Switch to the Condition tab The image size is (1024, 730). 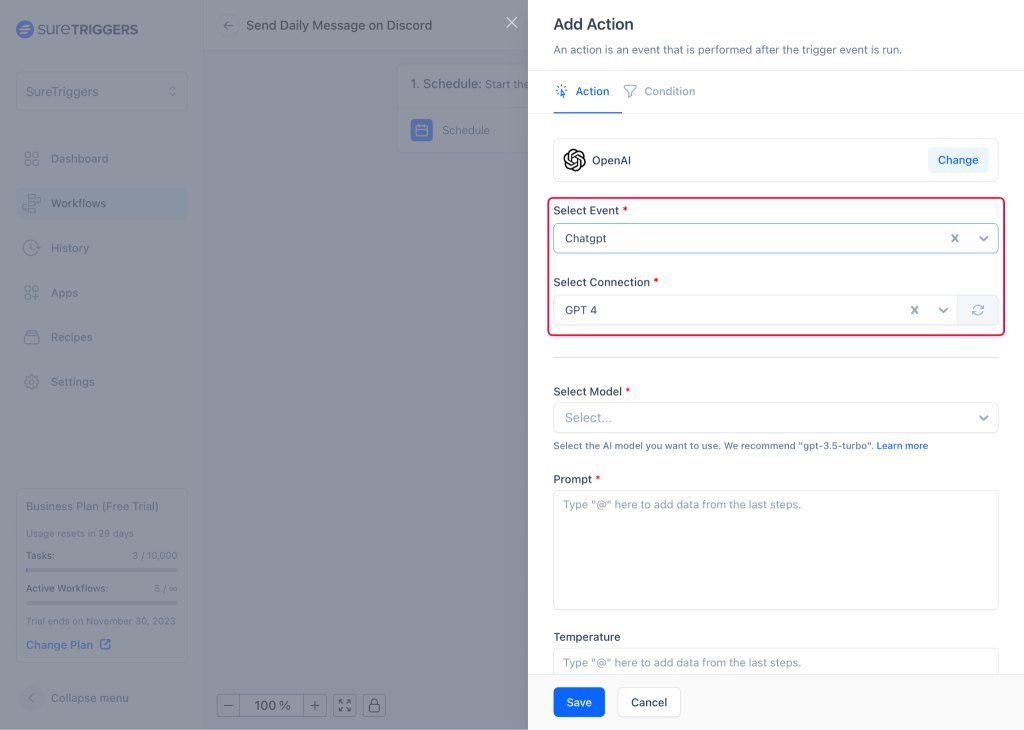(659, 91)
